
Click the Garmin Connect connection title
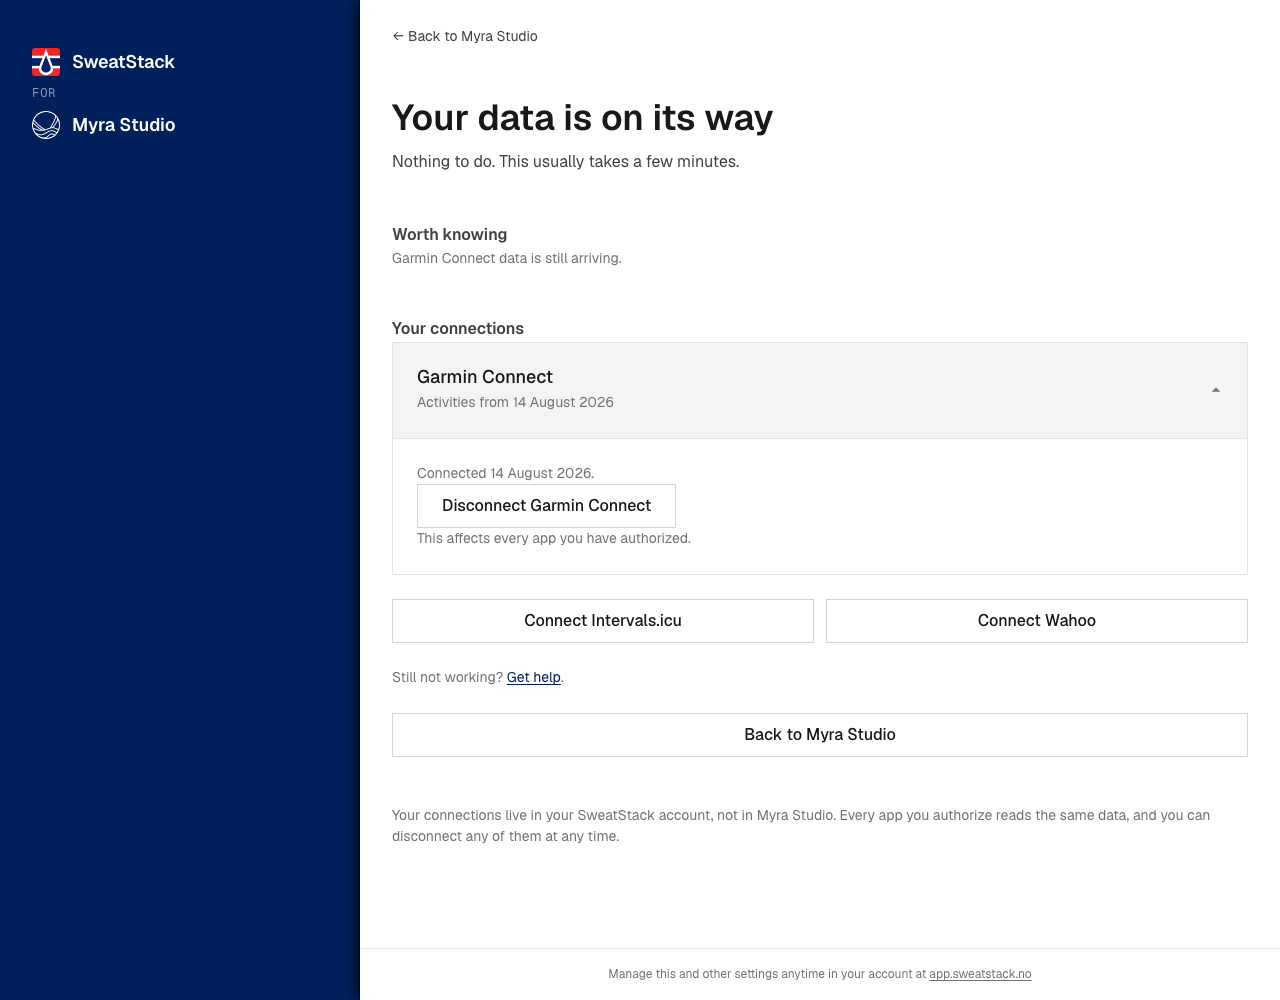[485, 377]
